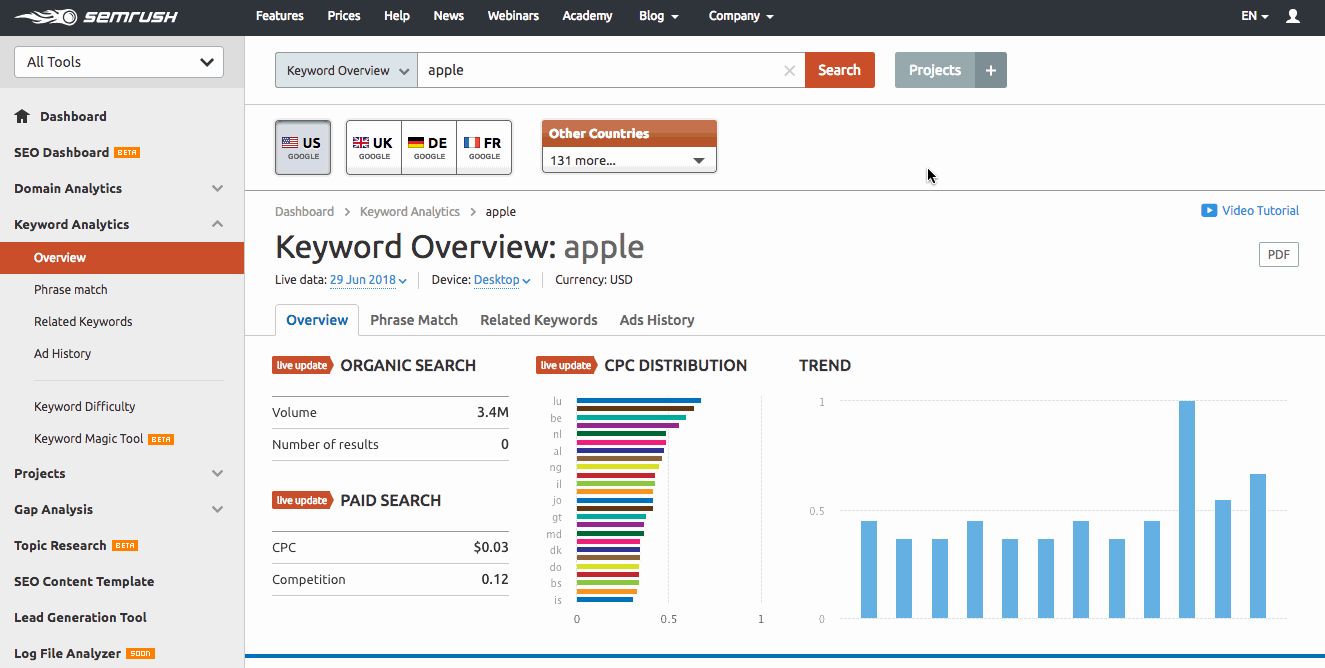Open SEO Content Template in the sidebar

pos(84,581)
